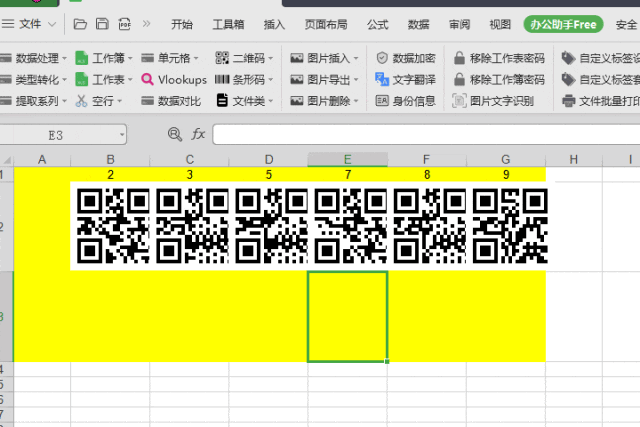This screenshot has height=427, width=640.
Task: Expand the 工作簿 dropdown arrow
Action: 130,58
